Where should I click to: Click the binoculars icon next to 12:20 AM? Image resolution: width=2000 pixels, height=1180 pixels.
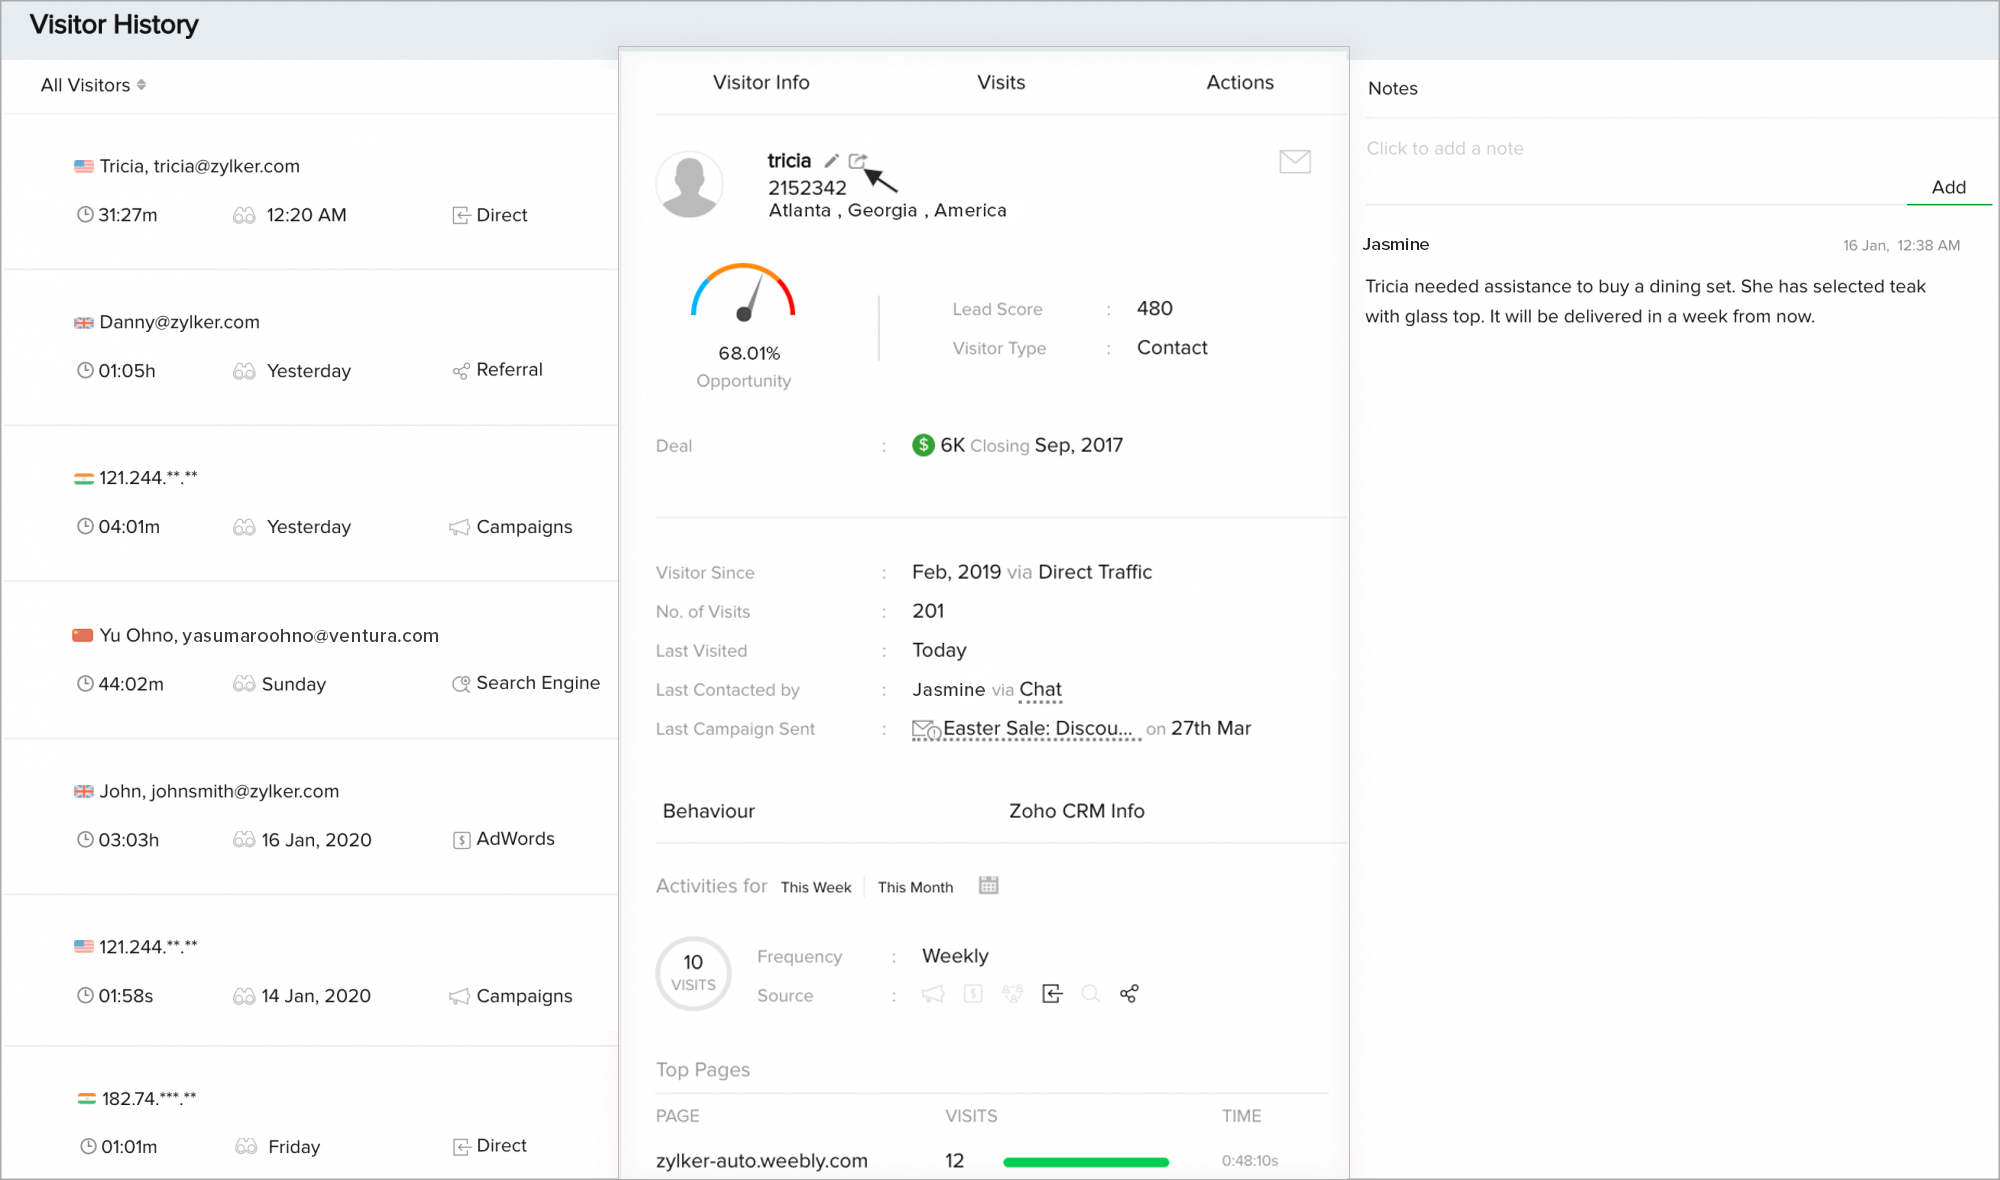click(244, 215)
